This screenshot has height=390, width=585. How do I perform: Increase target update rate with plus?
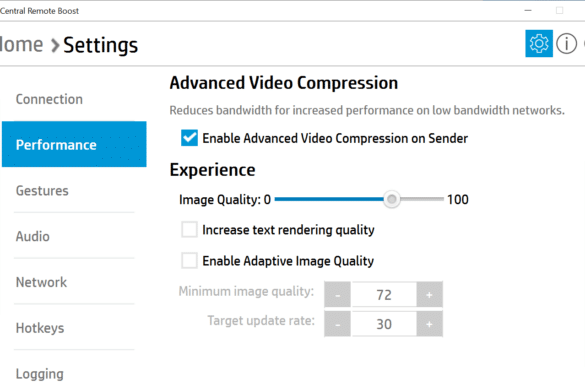pyautogui.click(x=429, y=324)
